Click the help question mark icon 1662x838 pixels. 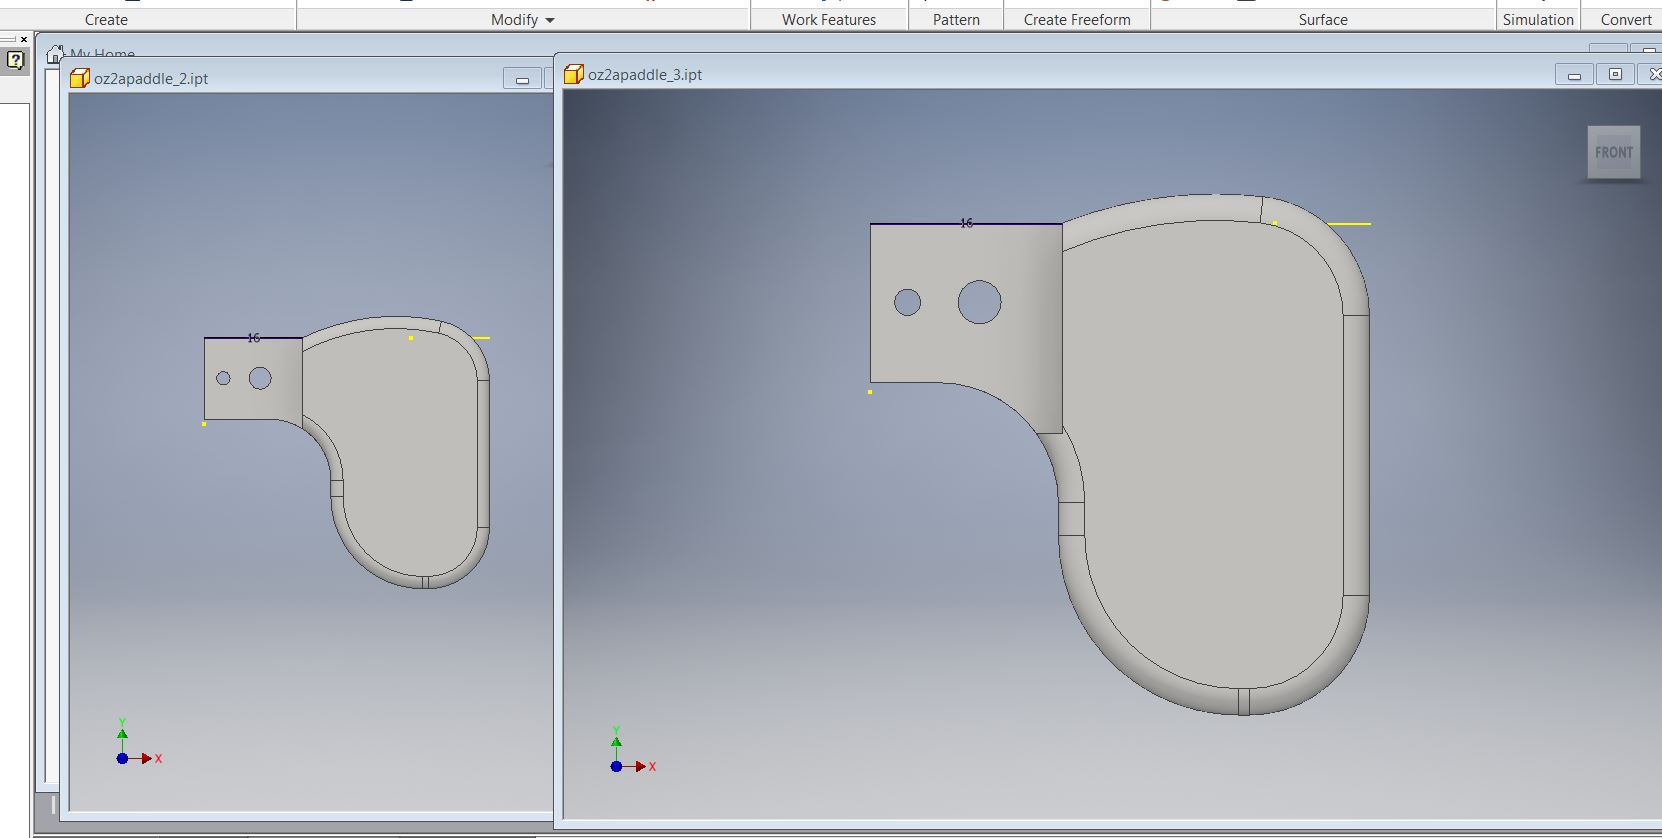15,60
